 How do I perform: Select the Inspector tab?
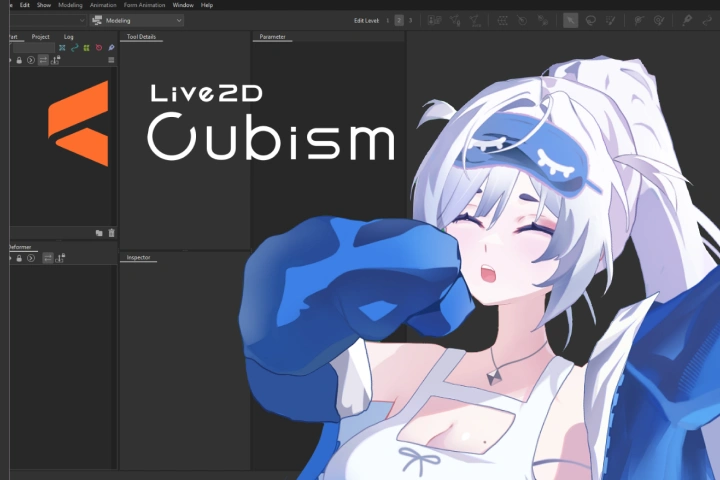[138, 257]
